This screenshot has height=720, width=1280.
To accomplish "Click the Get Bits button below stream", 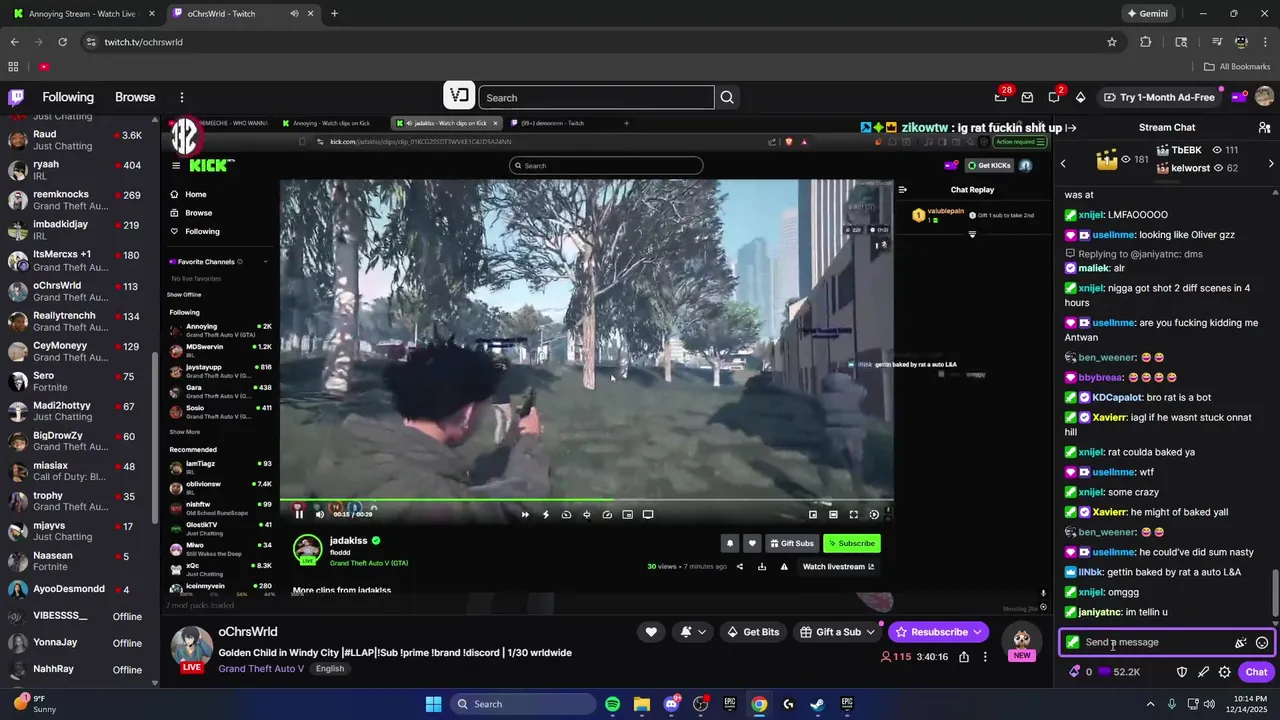I will tap(753, 632).
